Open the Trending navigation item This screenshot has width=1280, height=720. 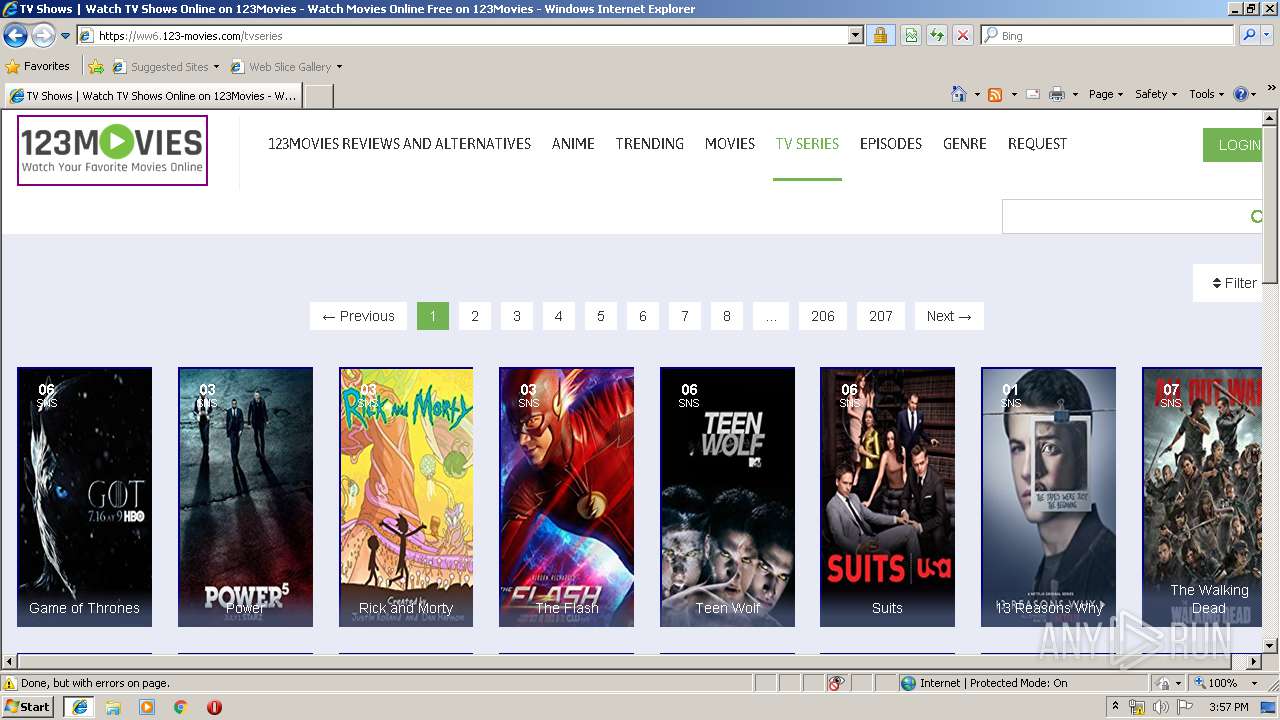tap(650, 144)
